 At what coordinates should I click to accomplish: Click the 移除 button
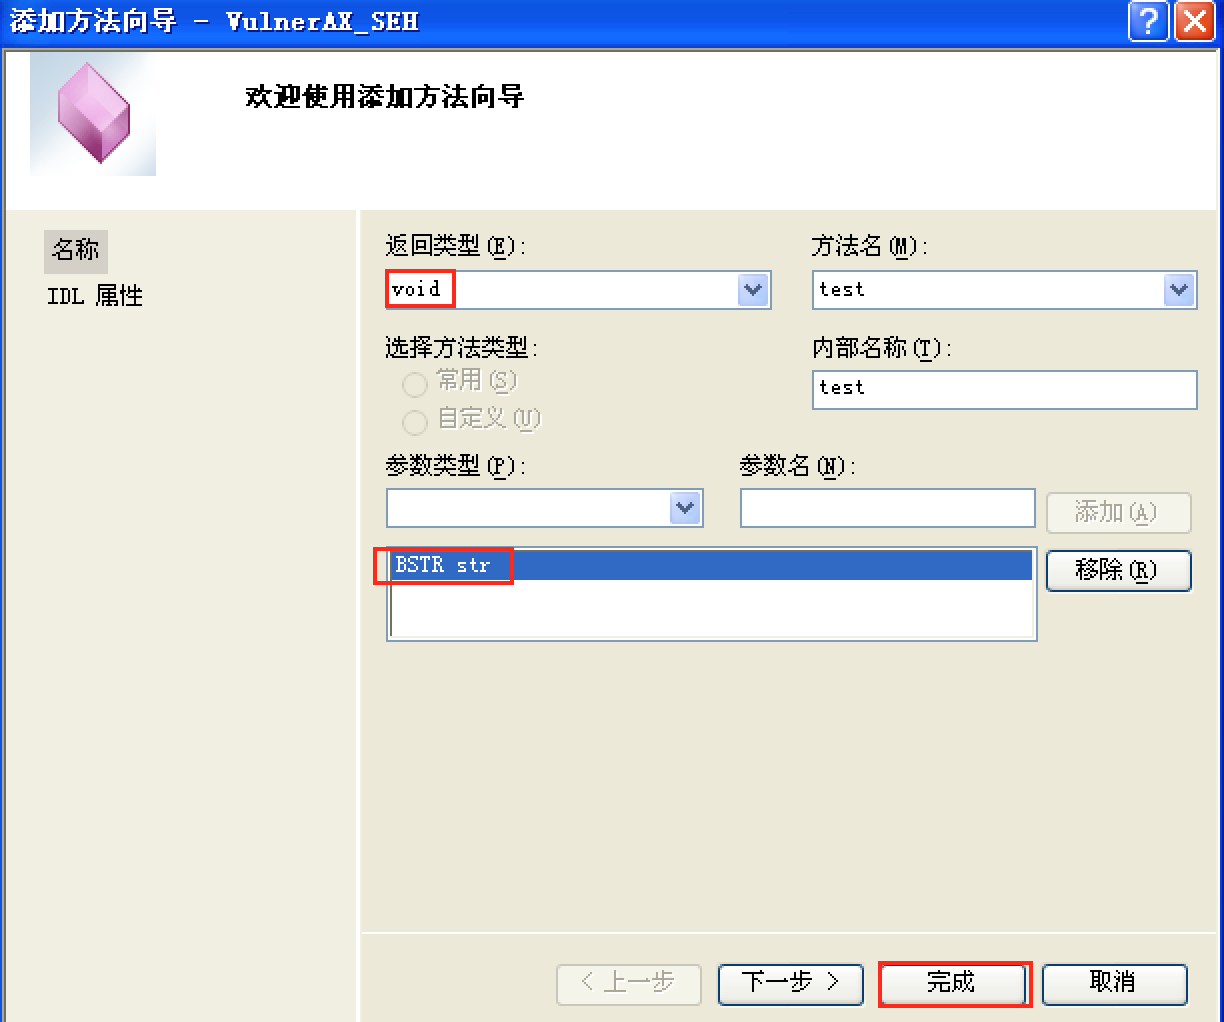1119,570
